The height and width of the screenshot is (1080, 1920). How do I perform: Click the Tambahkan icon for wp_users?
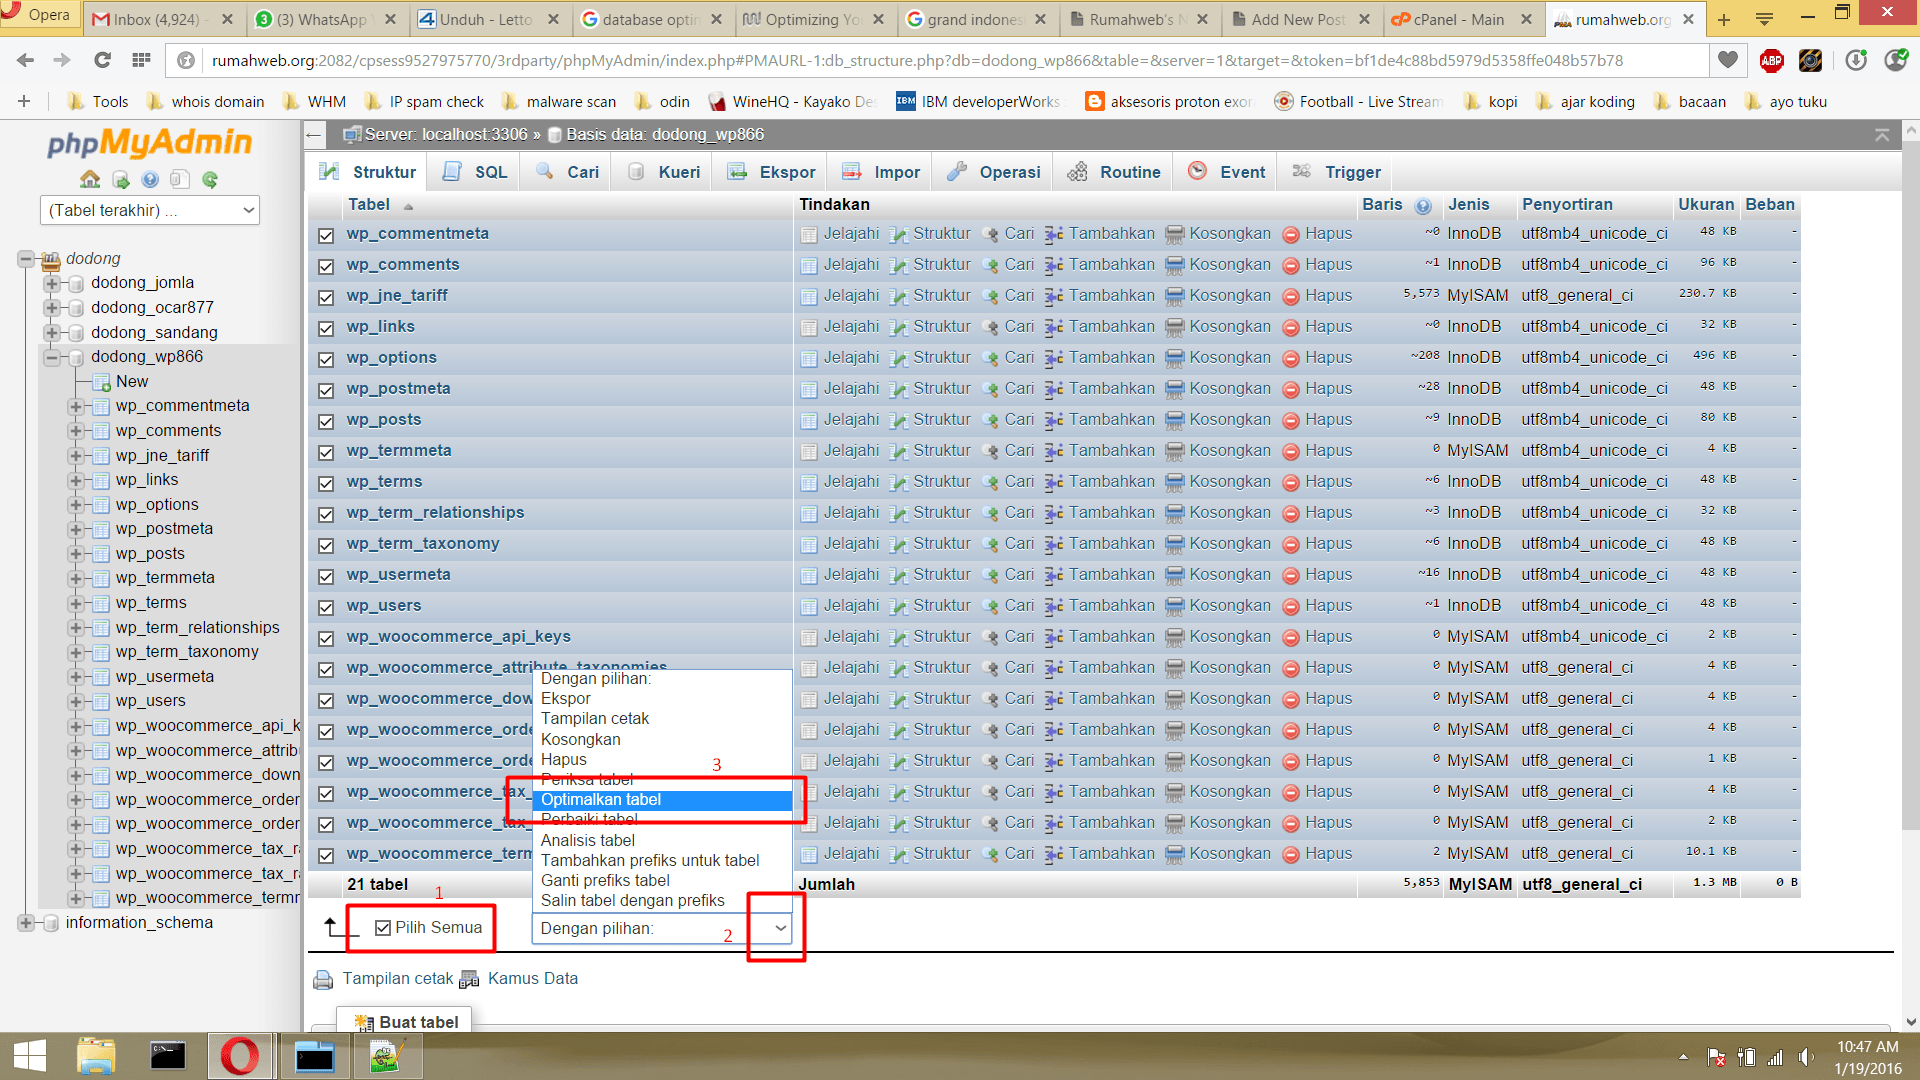(1054, 606)
